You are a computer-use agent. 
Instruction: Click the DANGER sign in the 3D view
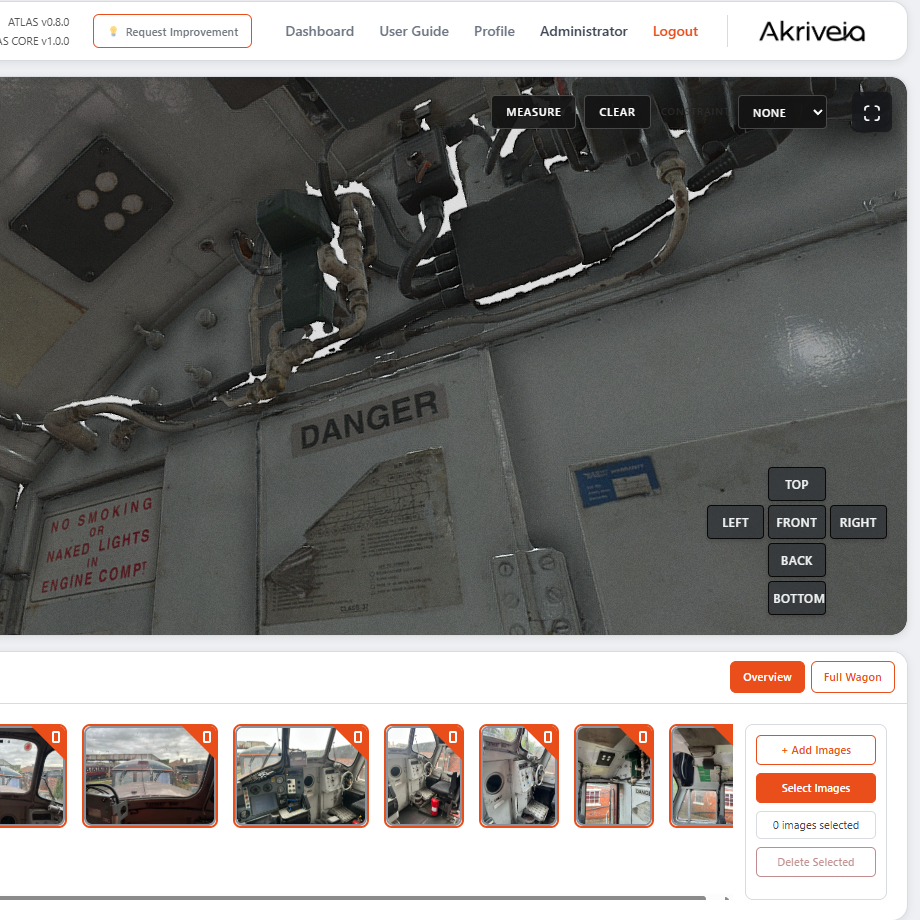click(x=369, y=420)
